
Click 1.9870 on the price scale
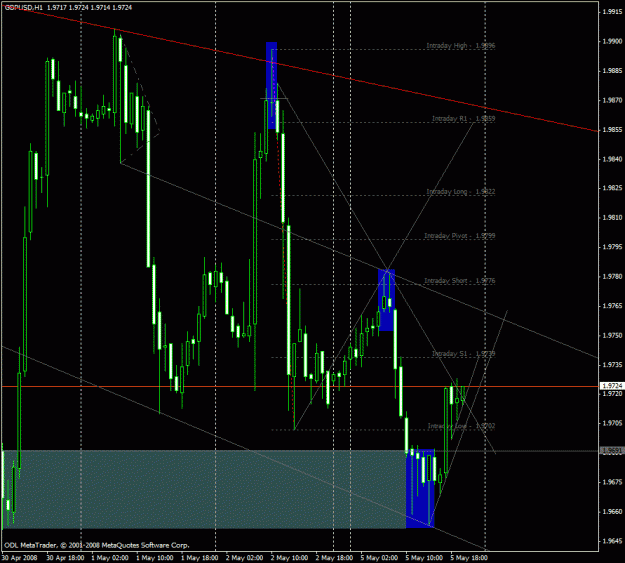pyautogui.click(x=613, y=100)
